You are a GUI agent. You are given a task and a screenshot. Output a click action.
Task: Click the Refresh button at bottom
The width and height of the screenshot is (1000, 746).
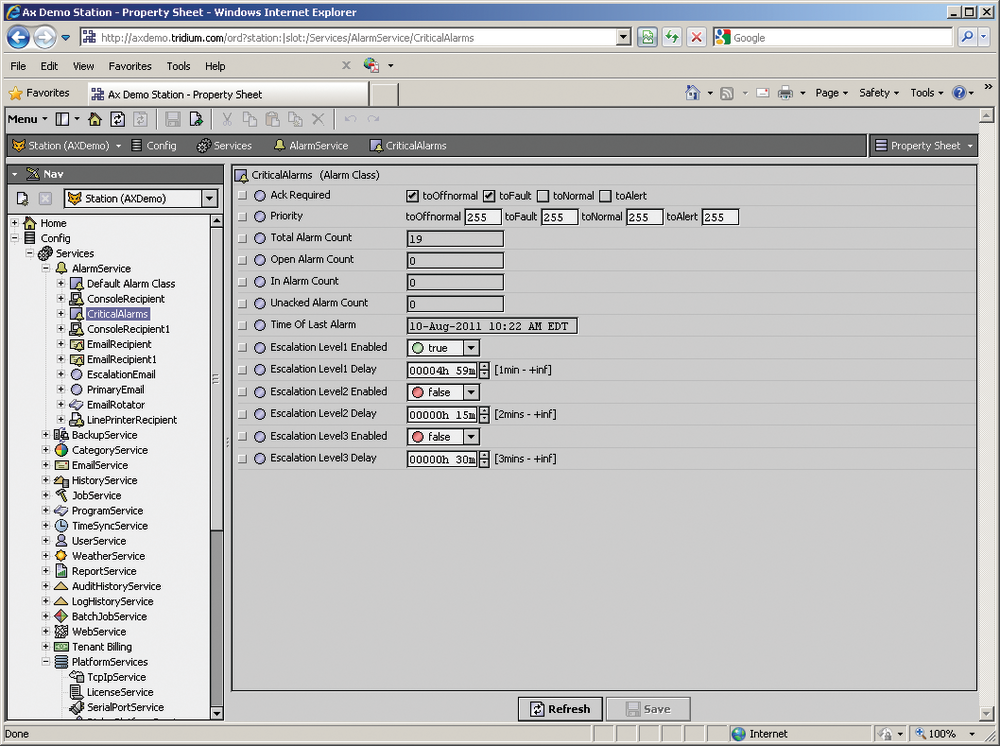click(560, 709)
